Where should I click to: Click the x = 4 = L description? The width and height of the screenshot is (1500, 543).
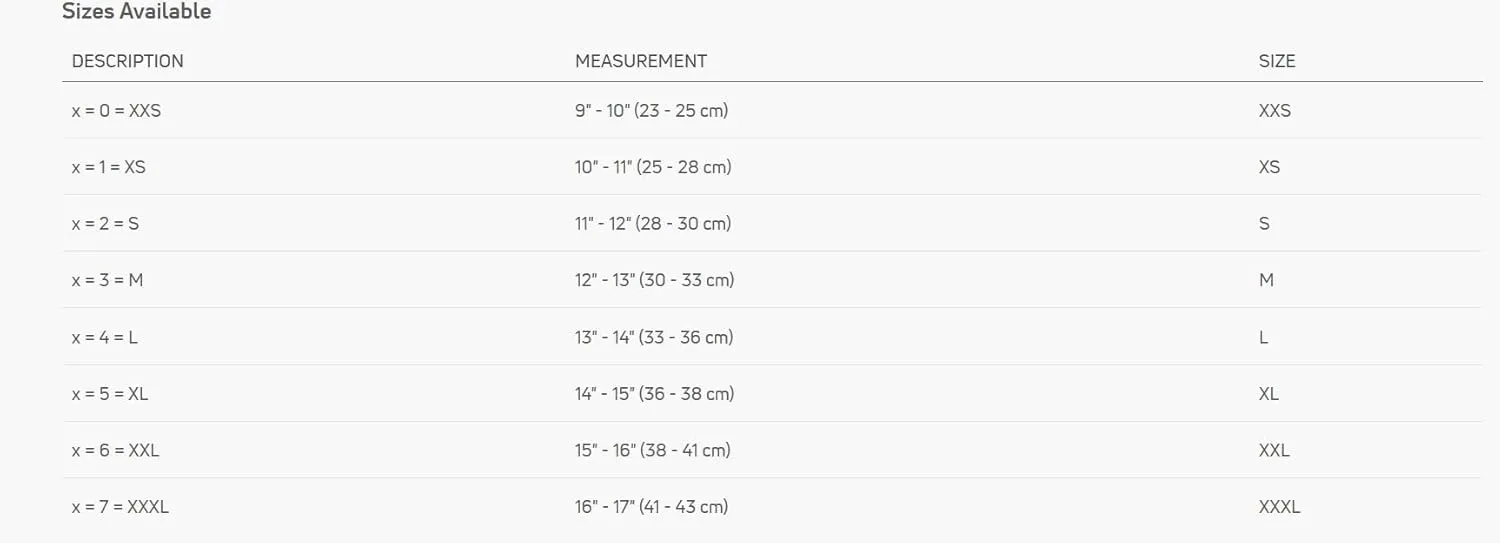(105, 337)
